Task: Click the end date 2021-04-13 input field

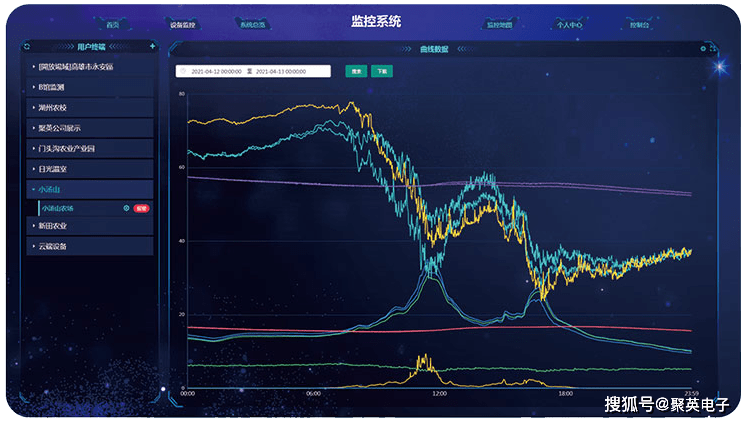Action: point(290,72)
